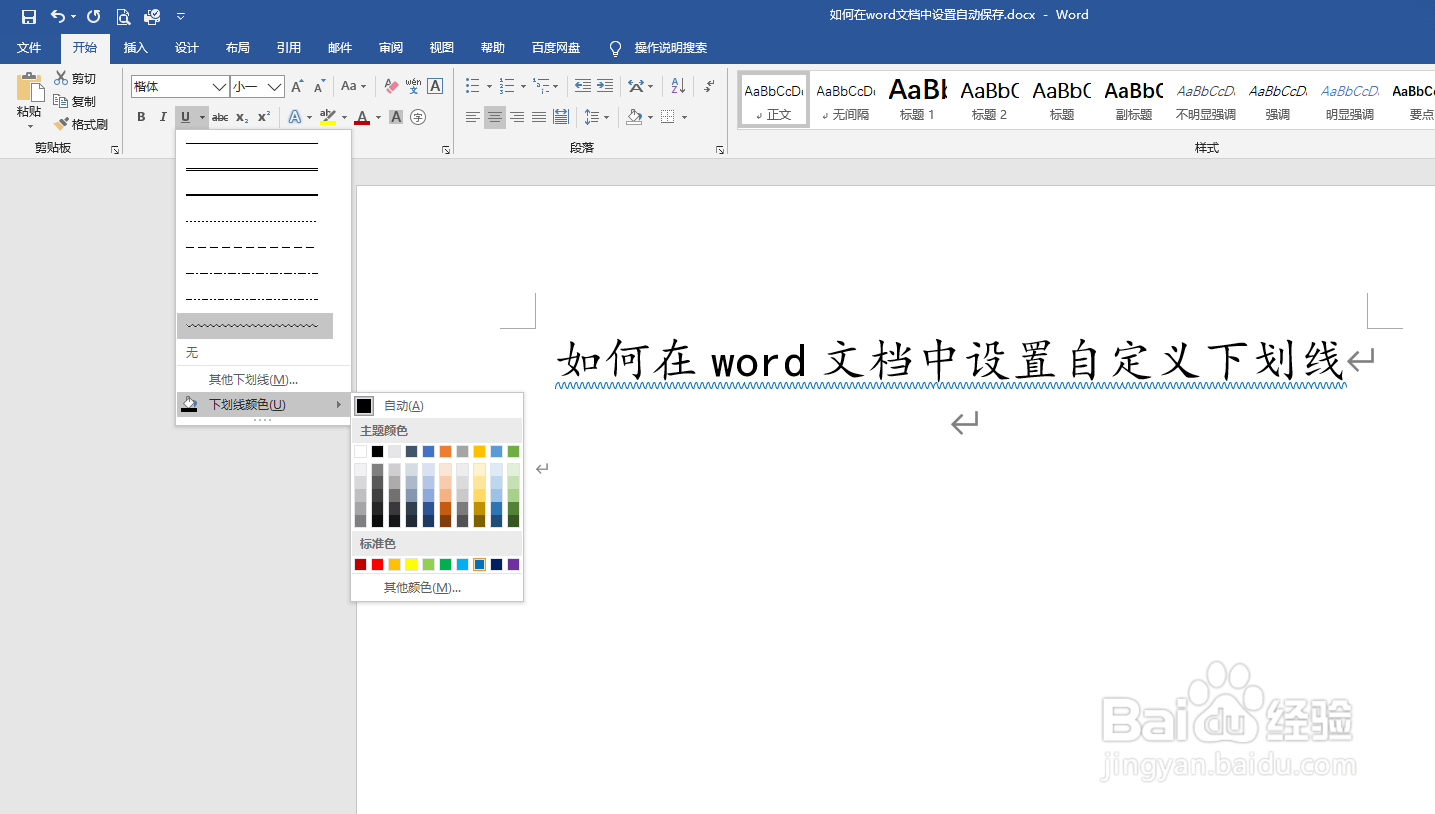Click the Redo icon in quick access toolbar

[94, 16]
